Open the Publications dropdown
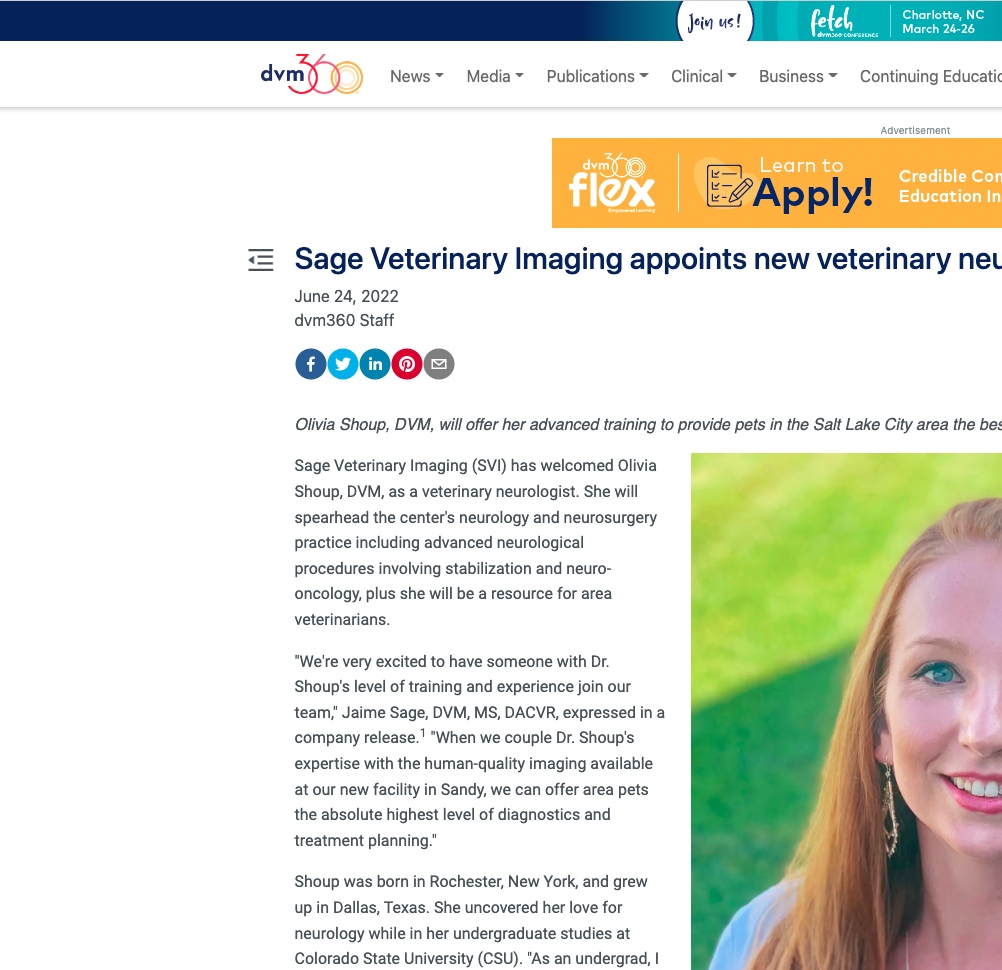Screen dimensions: 1002x970 coord(597,76)
